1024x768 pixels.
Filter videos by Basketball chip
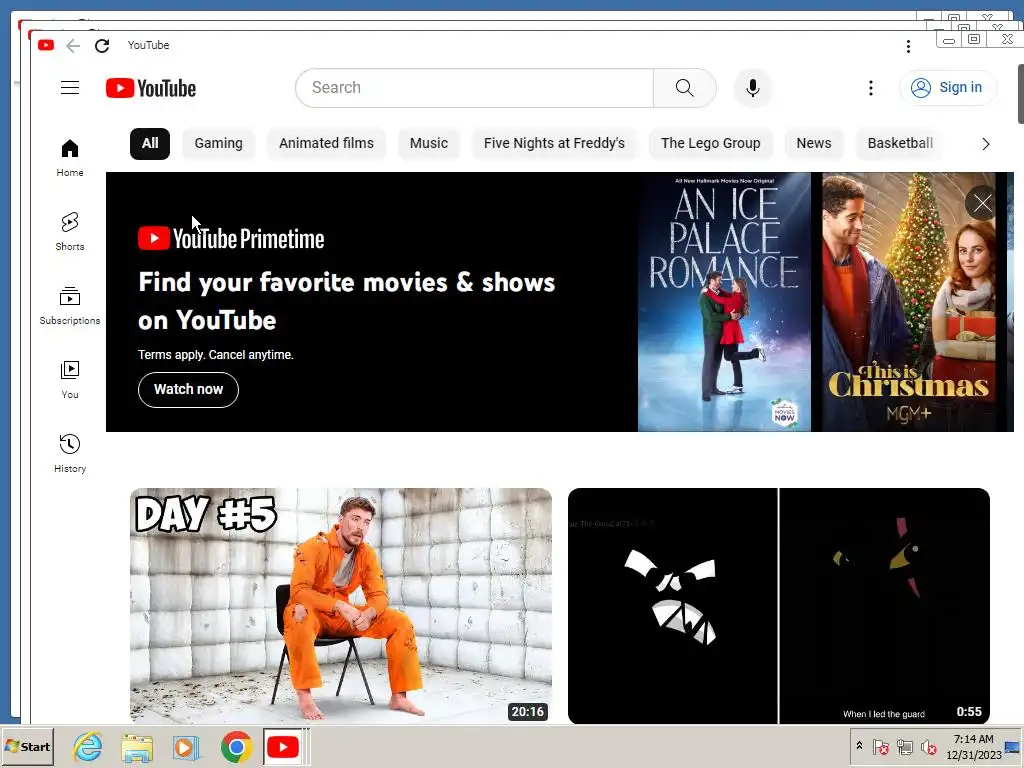(900, 144)
